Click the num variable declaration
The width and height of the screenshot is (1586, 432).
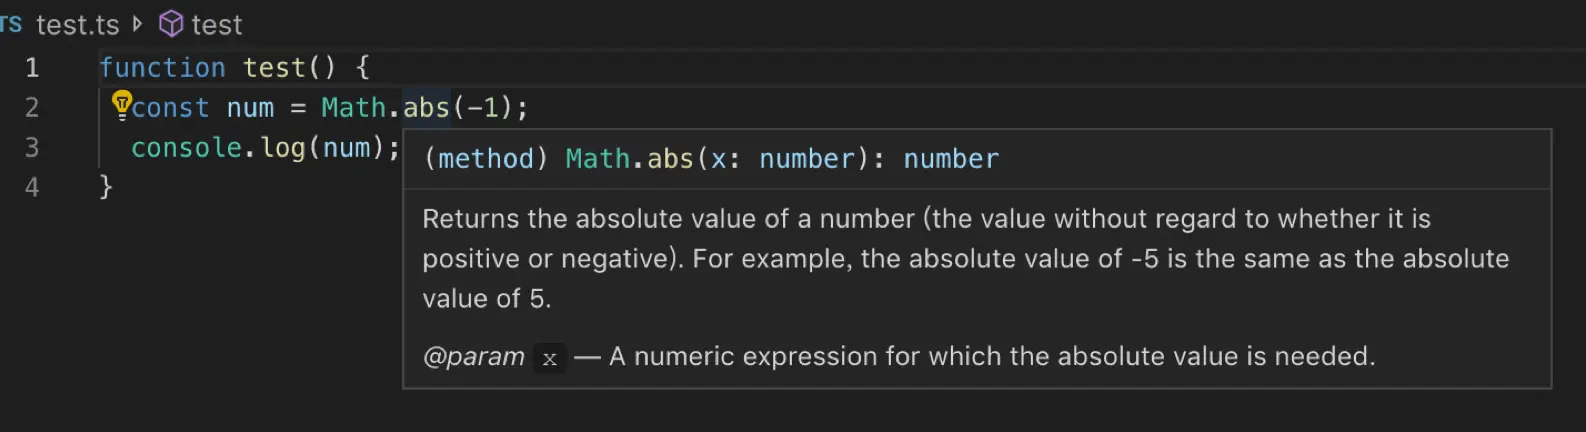coord(250,108)
